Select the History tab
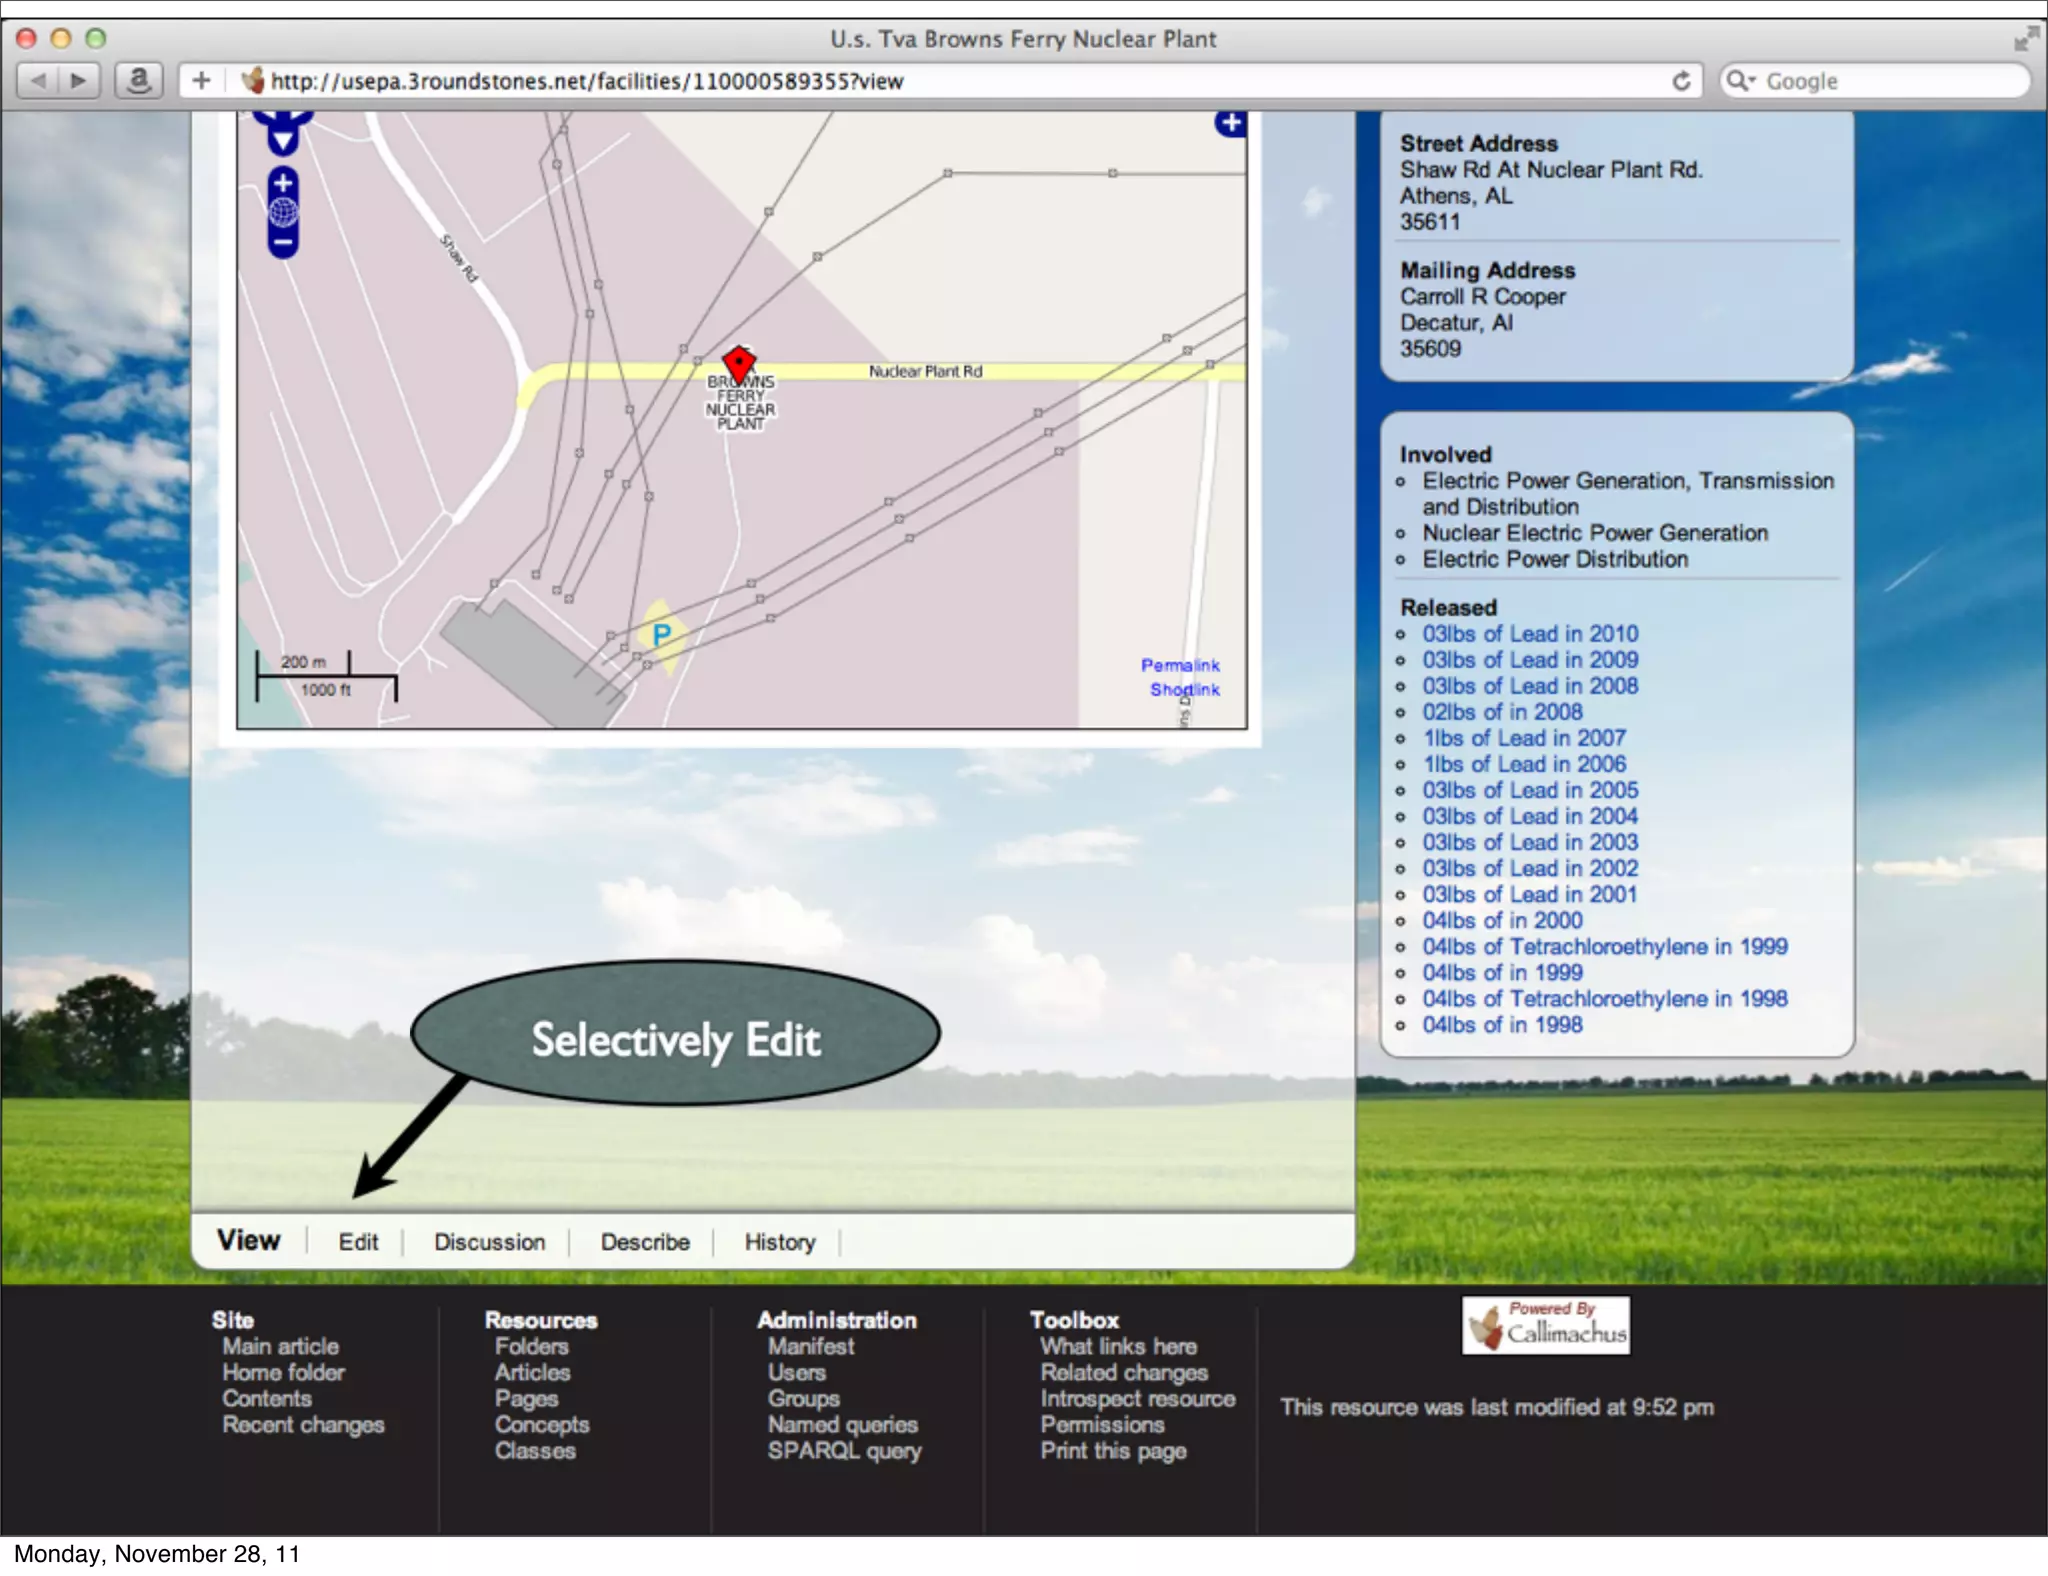The height and width of the screenshot is (1576, 2048). click(779, 1242)
